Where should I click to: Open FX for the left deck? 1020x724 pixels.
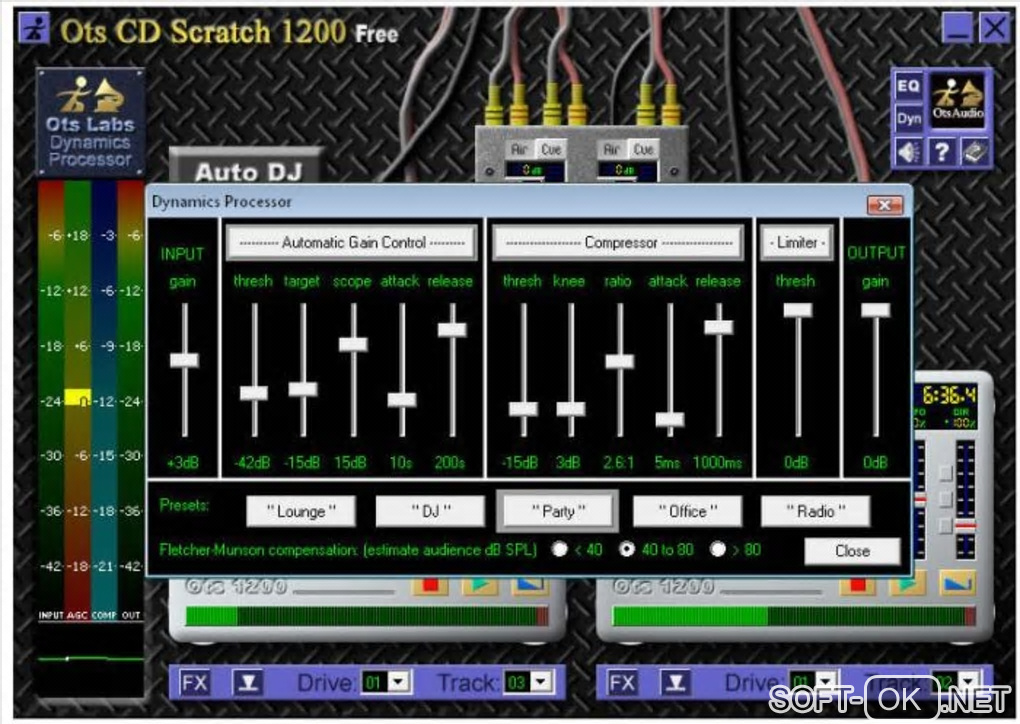(194, 683)
